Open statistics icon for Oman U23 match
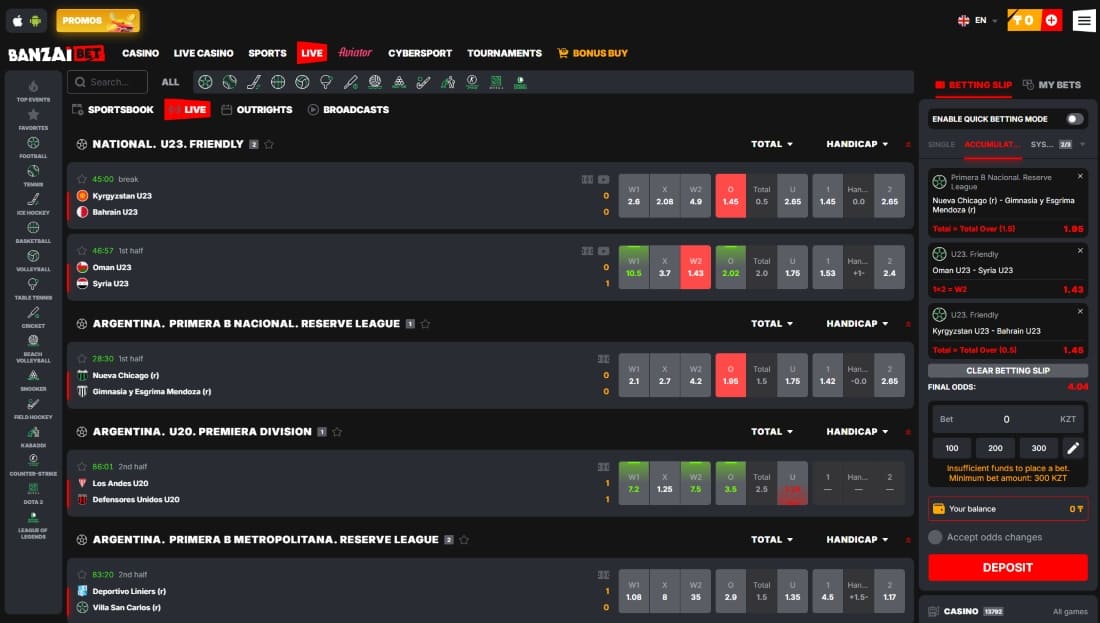Image resolution: width=1100 pixels, height=623 pixels. tap(587, 251)
